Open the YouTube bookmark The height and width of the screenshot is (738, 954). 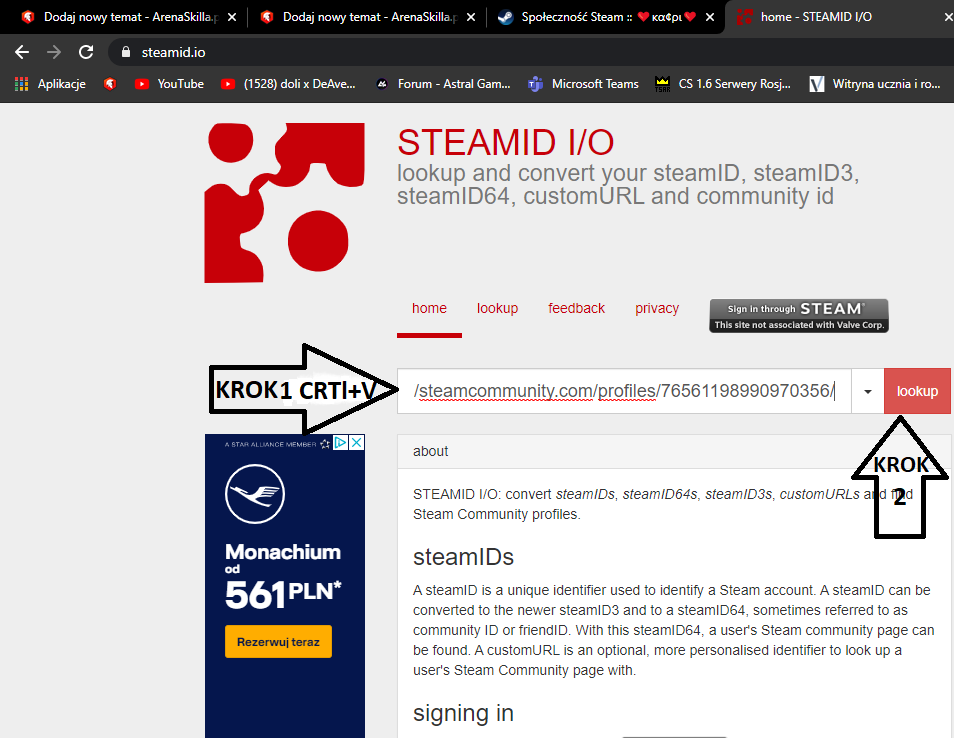point(169,84)
